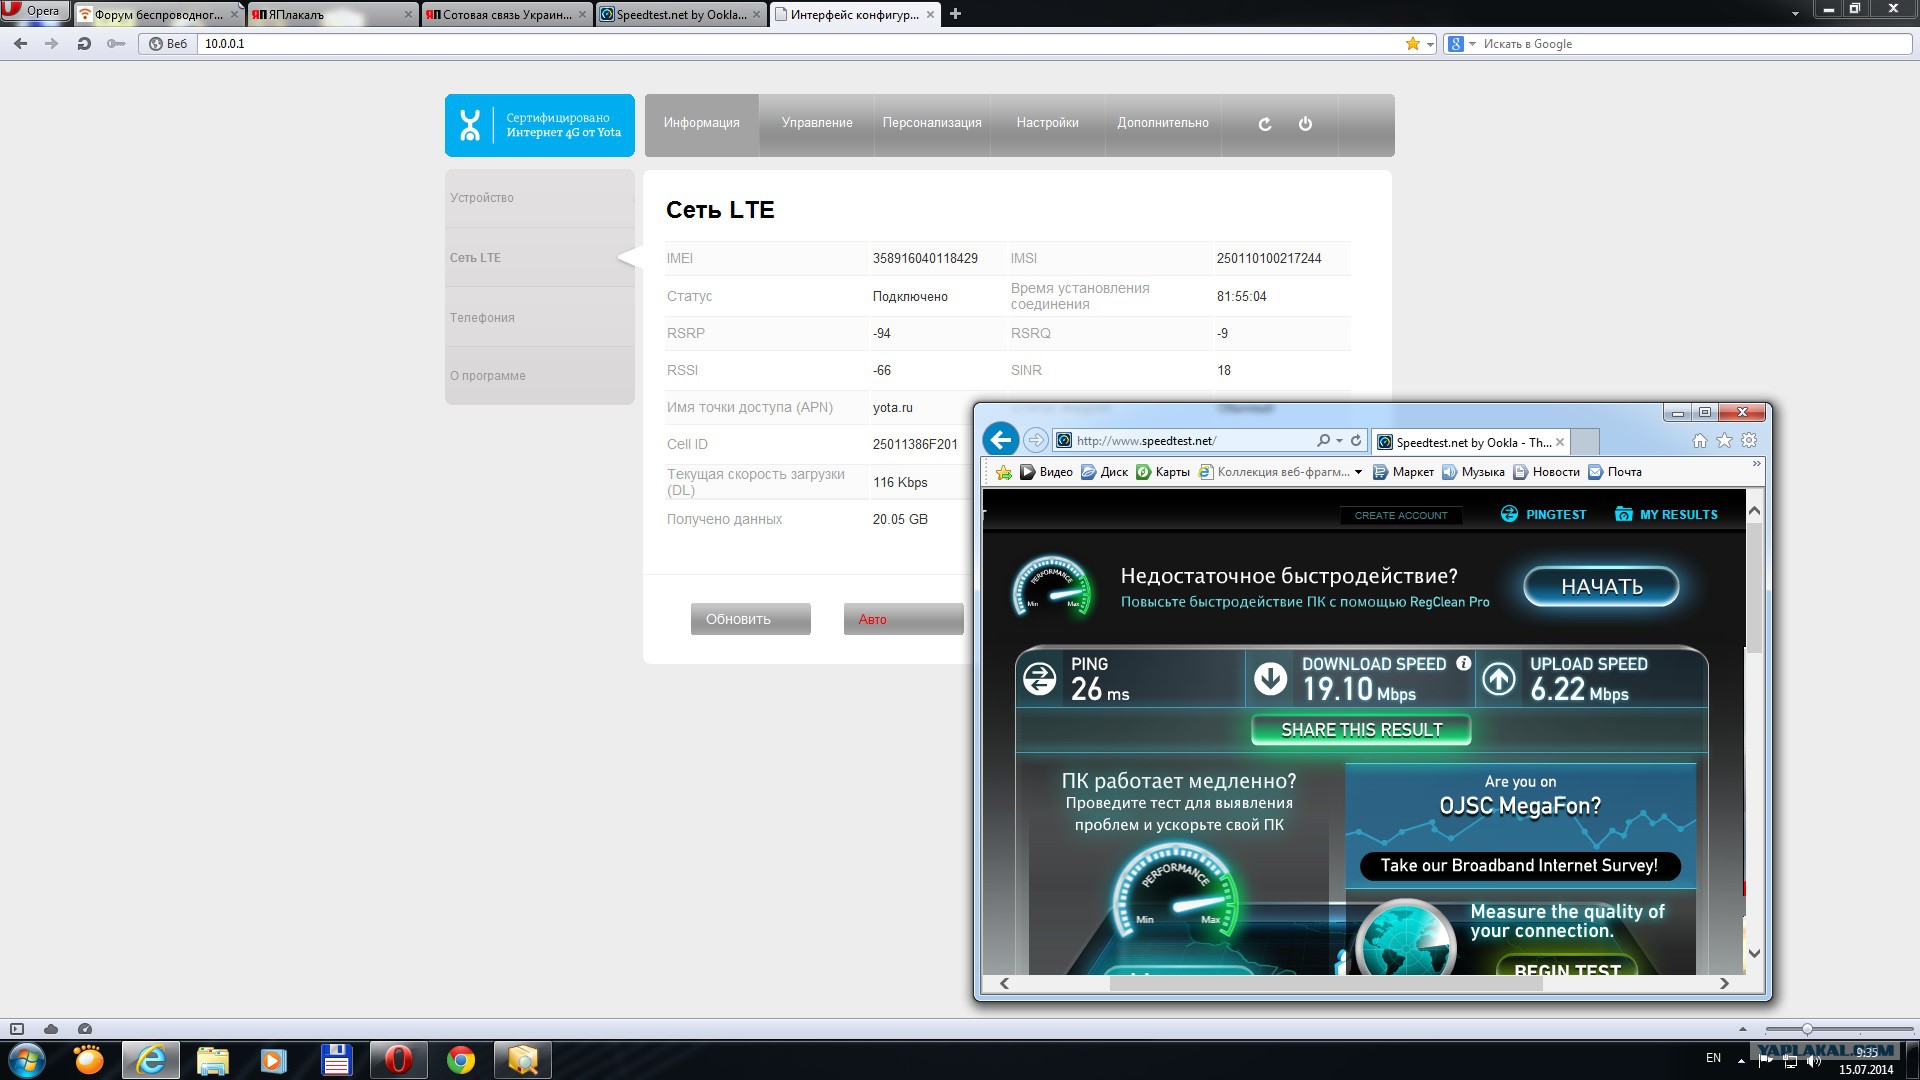Open the IE address bar dropdown arrow

(x=1339, y=441)
